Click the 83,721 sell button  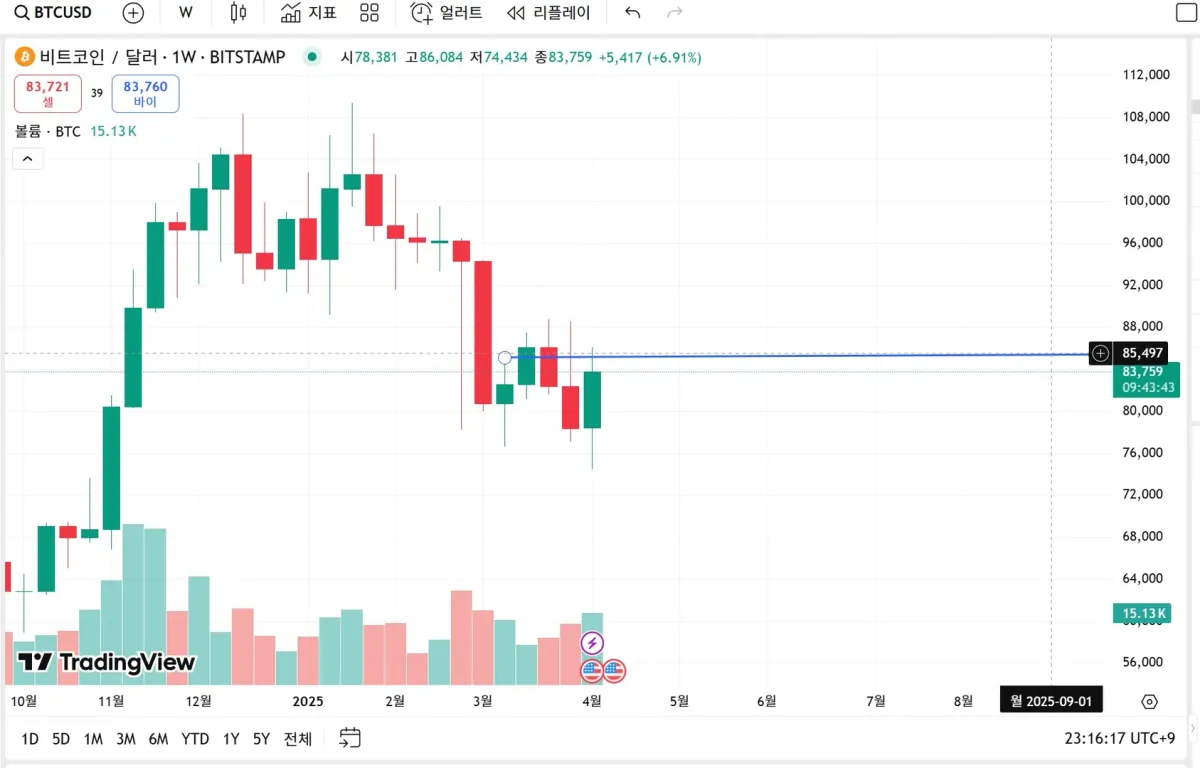pyautogui.click(x=48, y=94)
